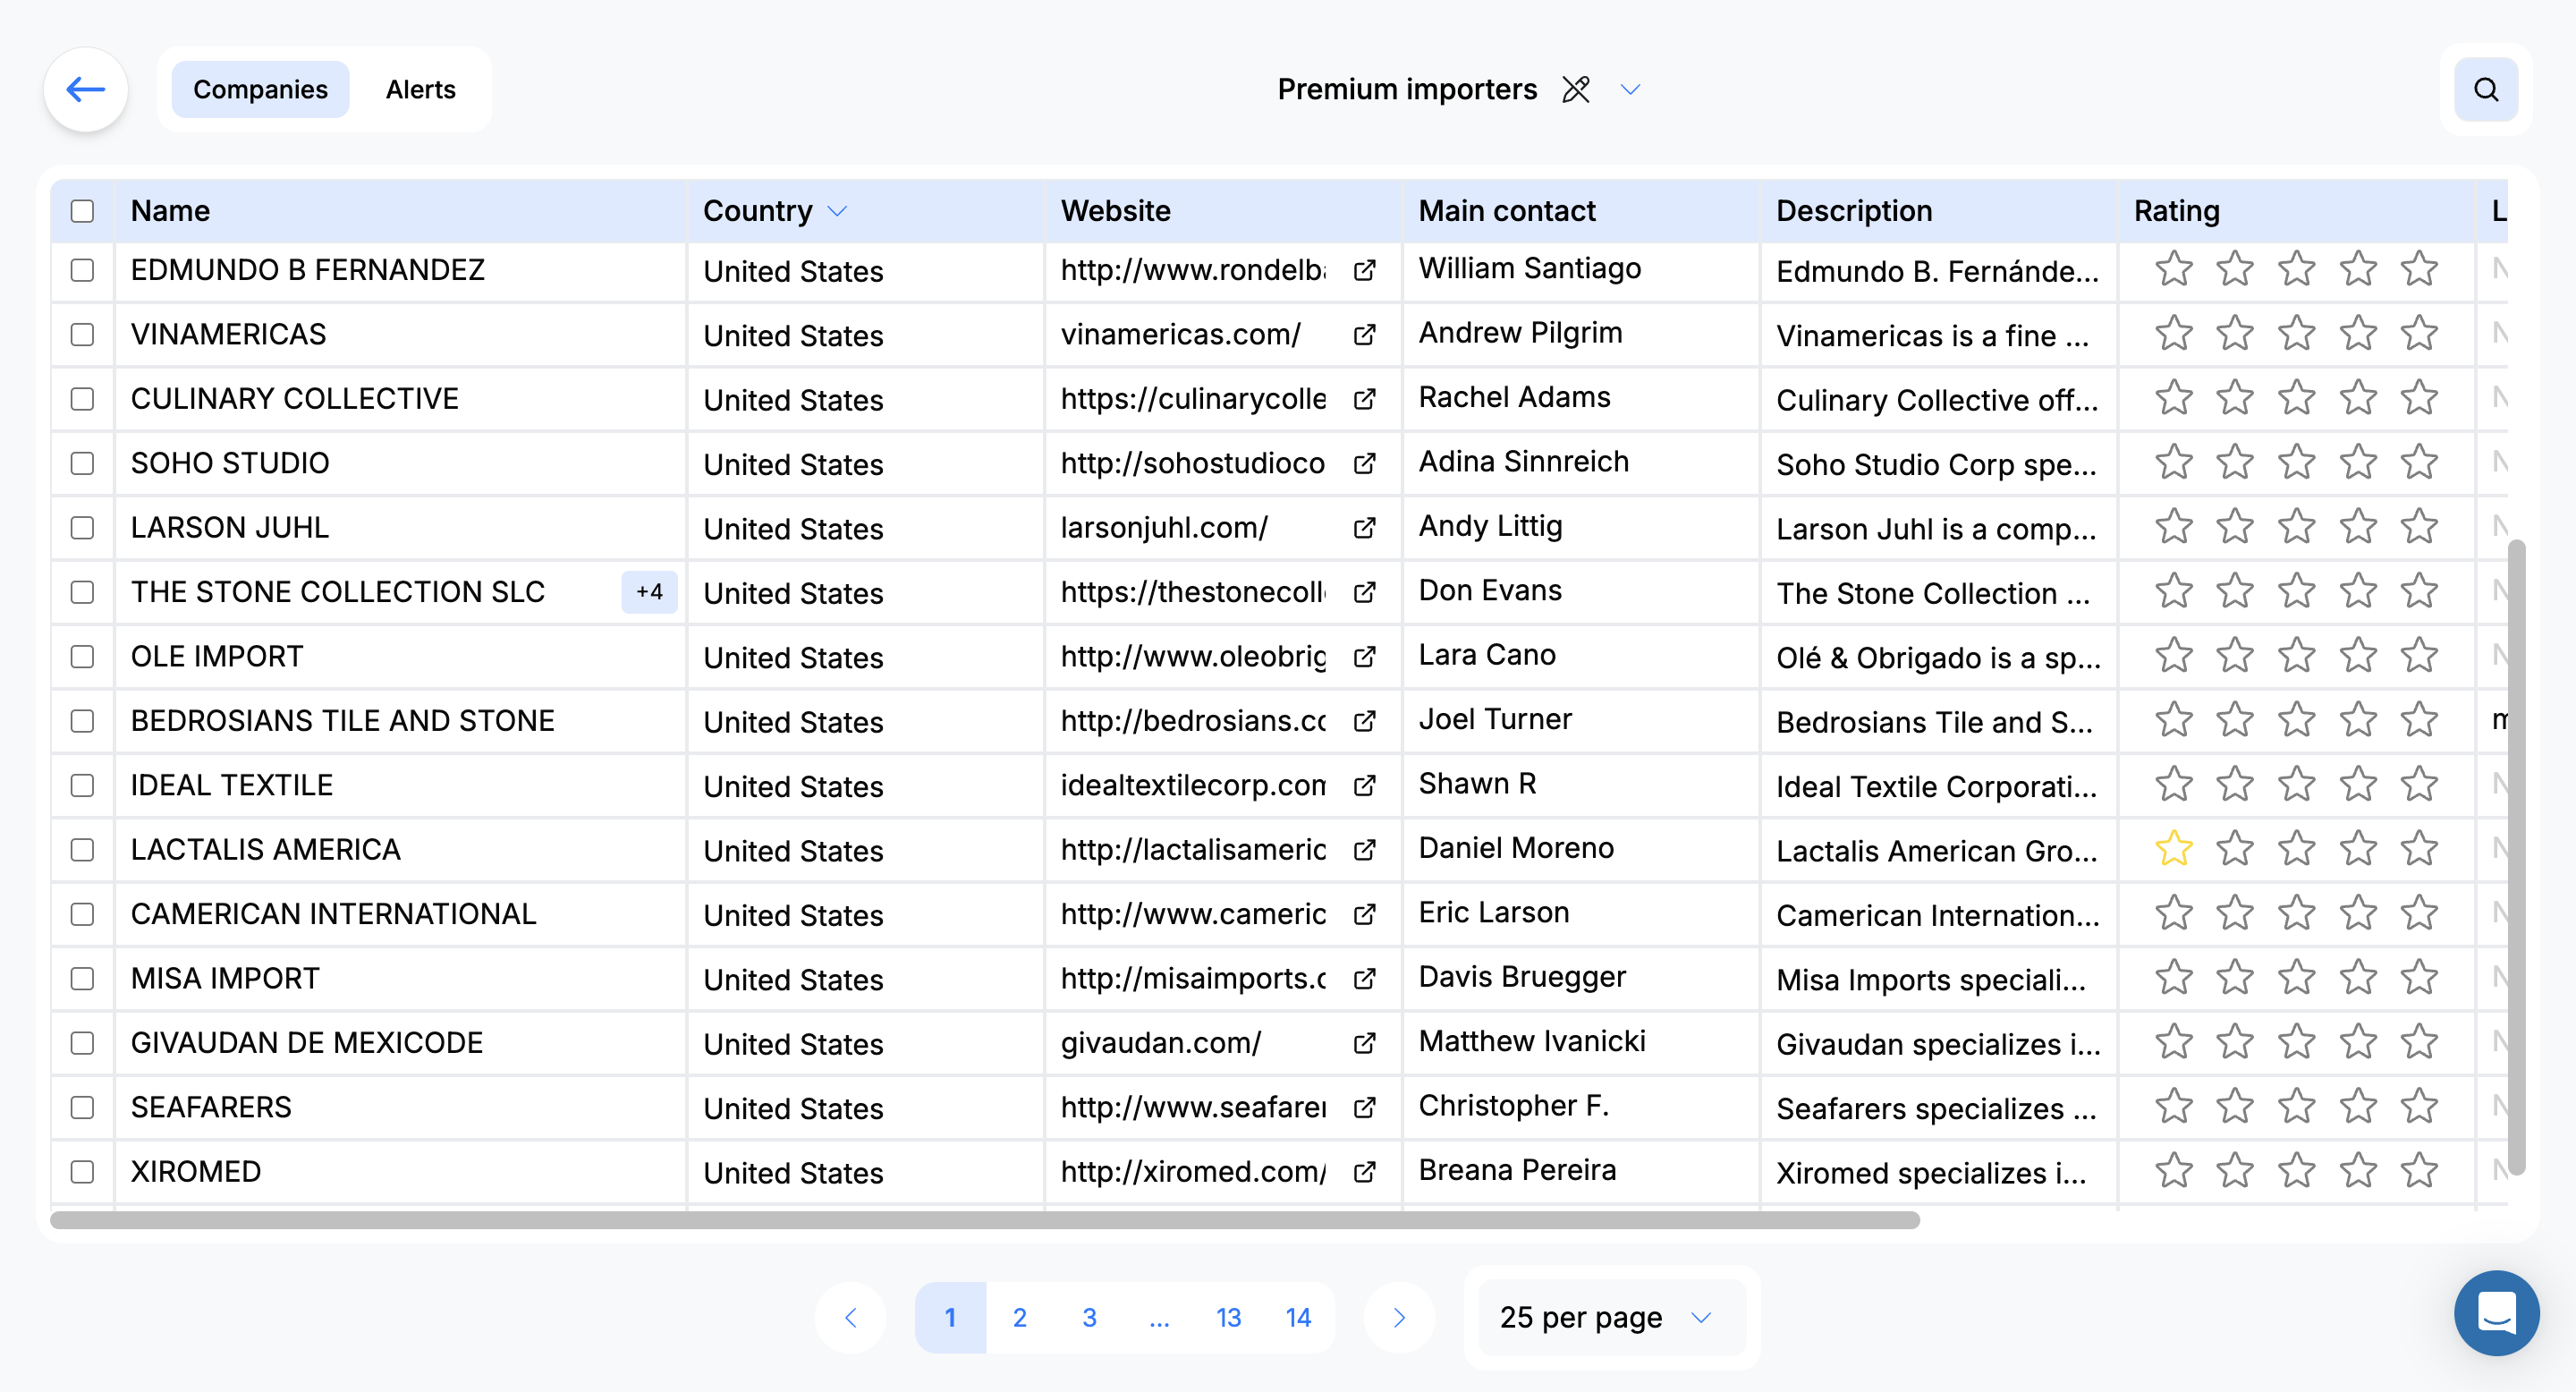Open the 25 per page dropdown

pyautogui.click(x=1609, y=1317)
